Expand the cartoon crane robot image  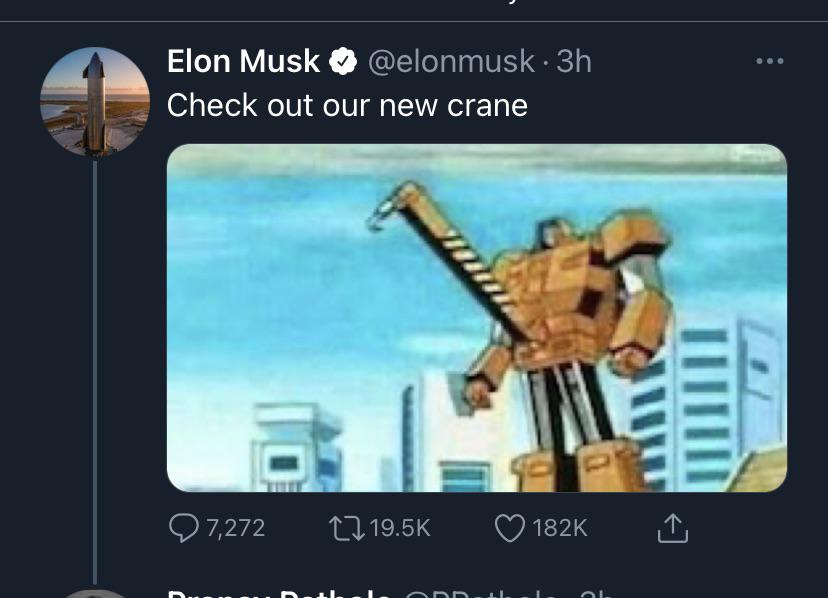click(x=476, y=318)
